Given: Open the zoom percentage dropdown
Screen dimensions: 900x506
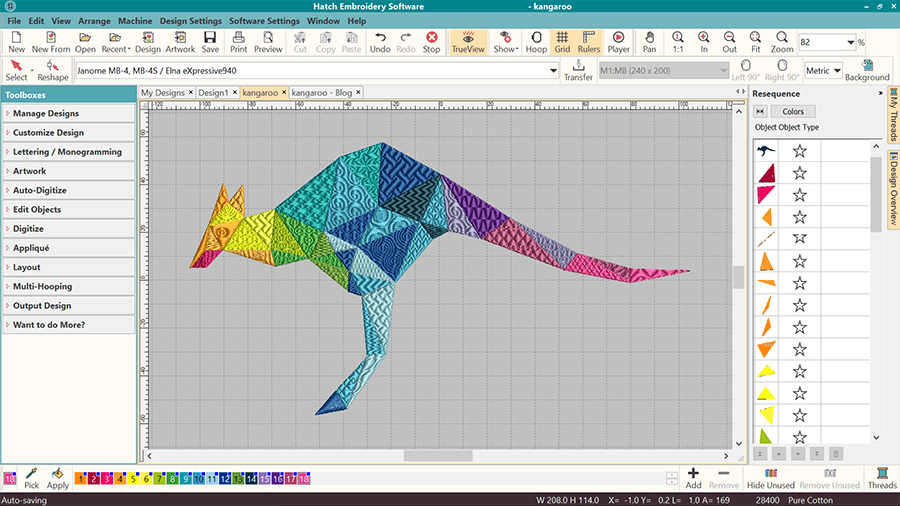Looking at the screenshot, I should (850, 42).
